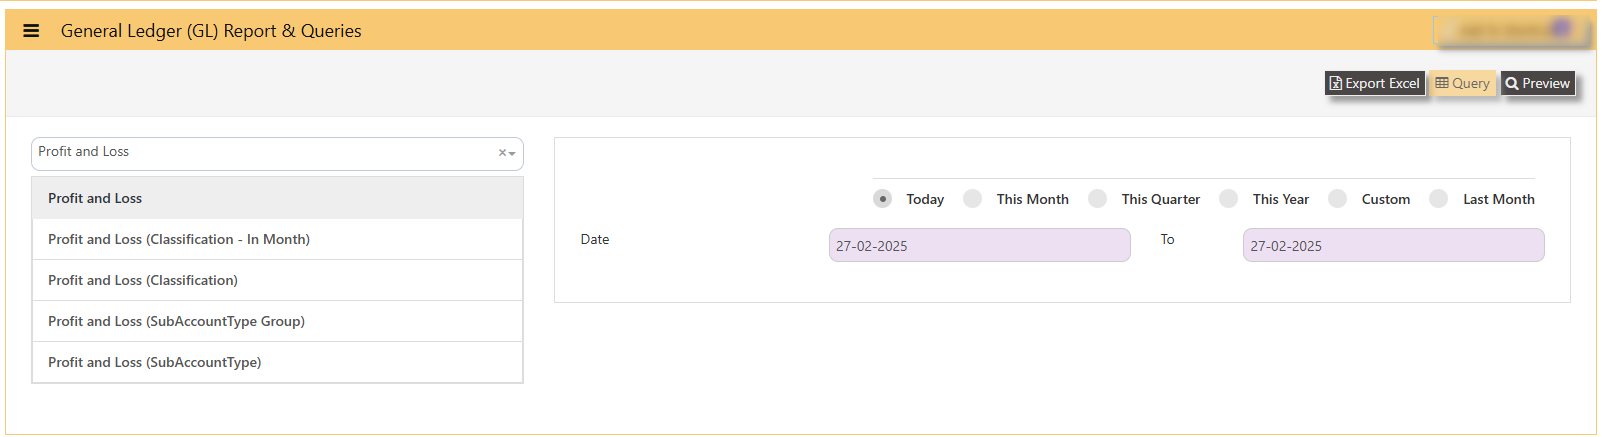Choose the highlighted Profit and Loss option
This screenshot has height=437, width=1602.
pyautogui.click(x=277, y=198)
